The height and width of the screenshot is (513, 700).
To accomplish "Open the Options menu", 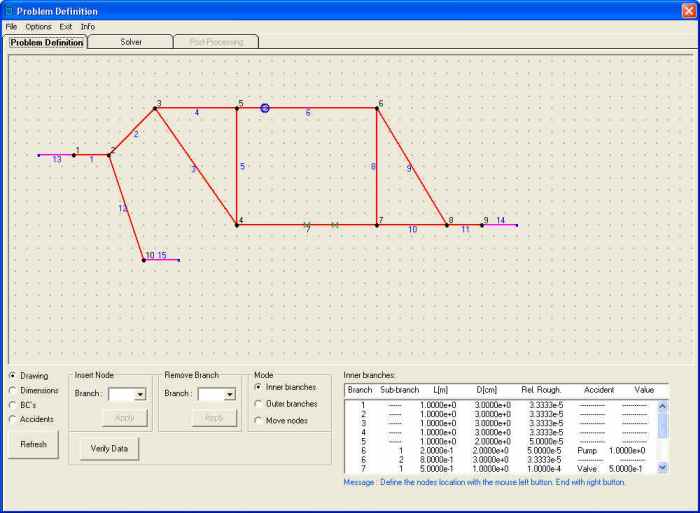I will 39,26.
